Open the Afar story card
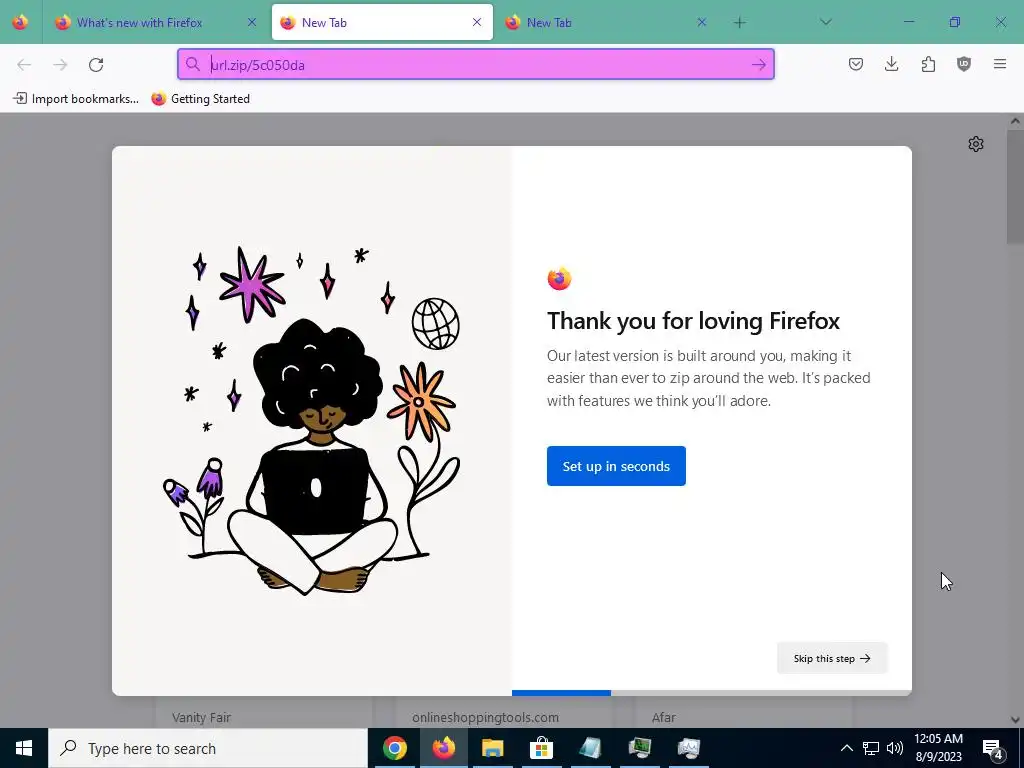Image resolution: width=1024 pixels, height=768 pixels. [744, 712]
